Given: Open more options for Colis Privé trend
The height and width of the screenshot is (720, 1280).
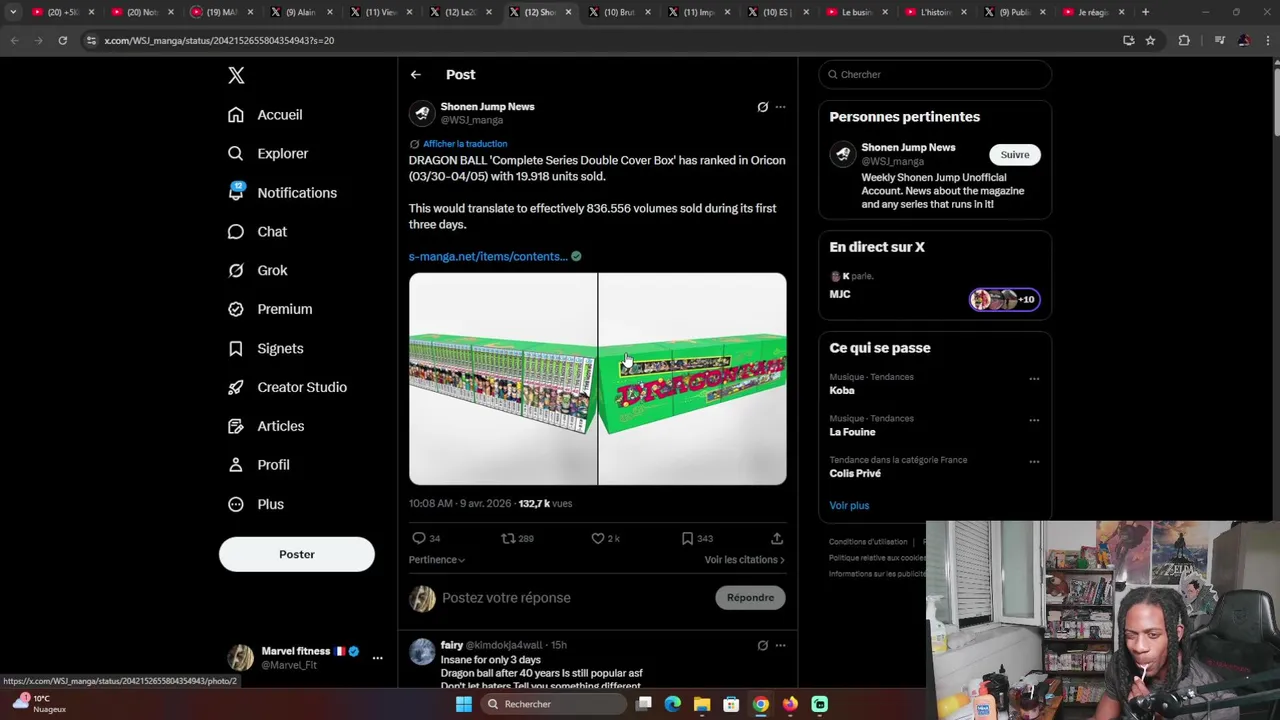Looking at the screenshot, I should 1034,462.
